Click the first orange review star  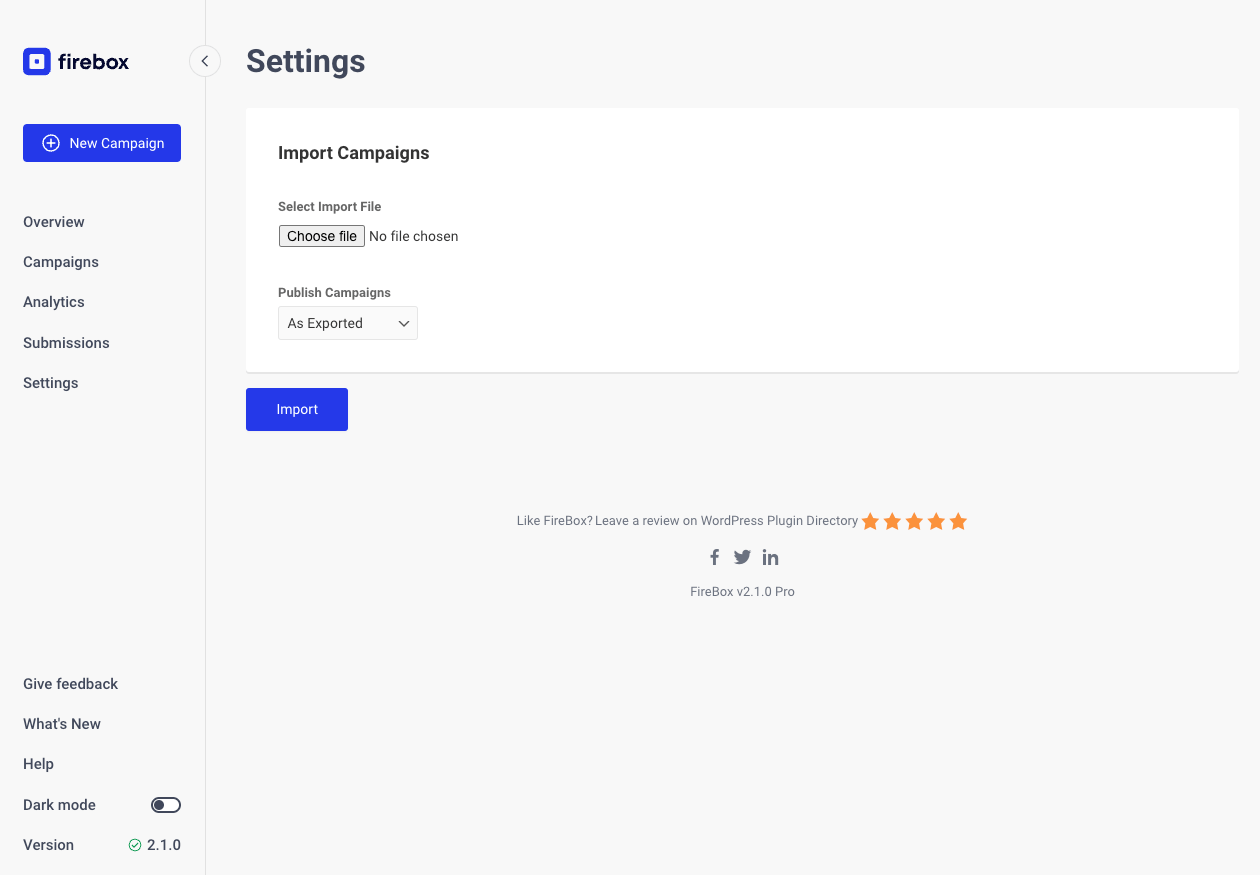click(870, 521)
